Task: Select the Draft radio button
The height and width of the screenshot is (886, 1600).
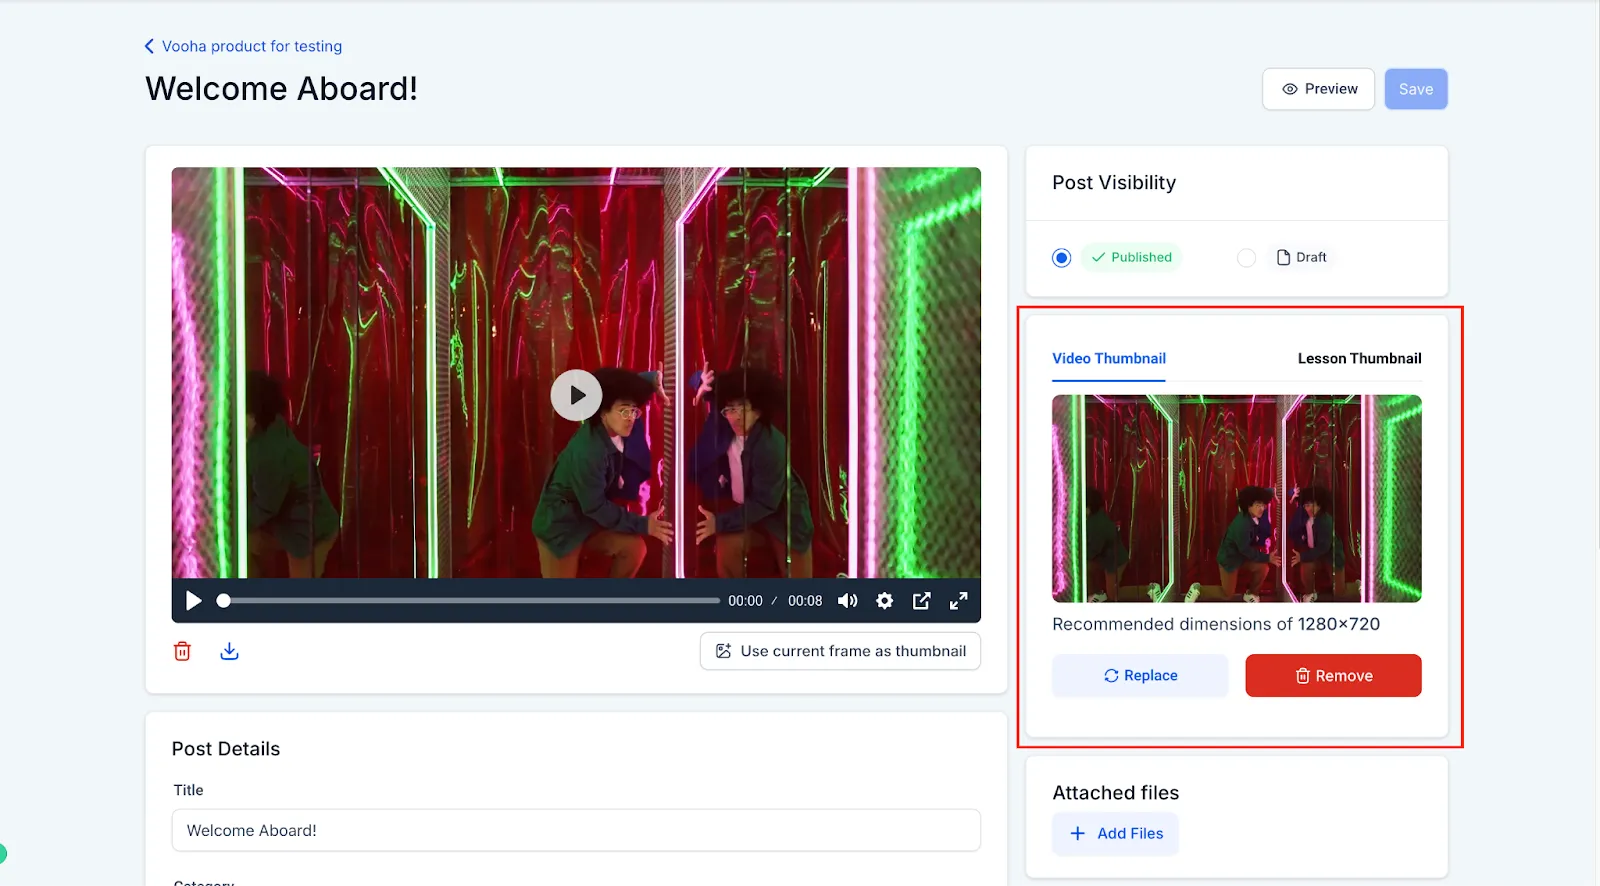Action: (x=1246, y=258)
